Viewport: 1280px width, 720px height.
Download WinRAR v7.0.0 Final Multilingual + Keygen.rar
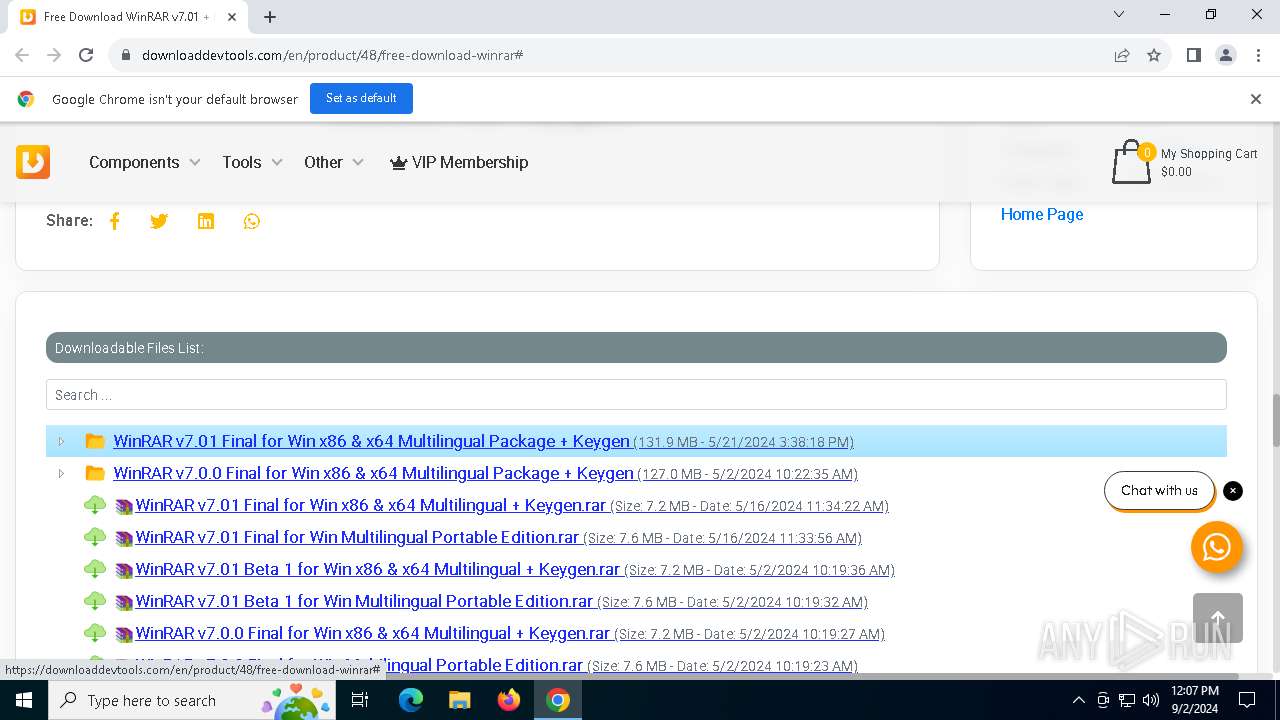point(372,633)
